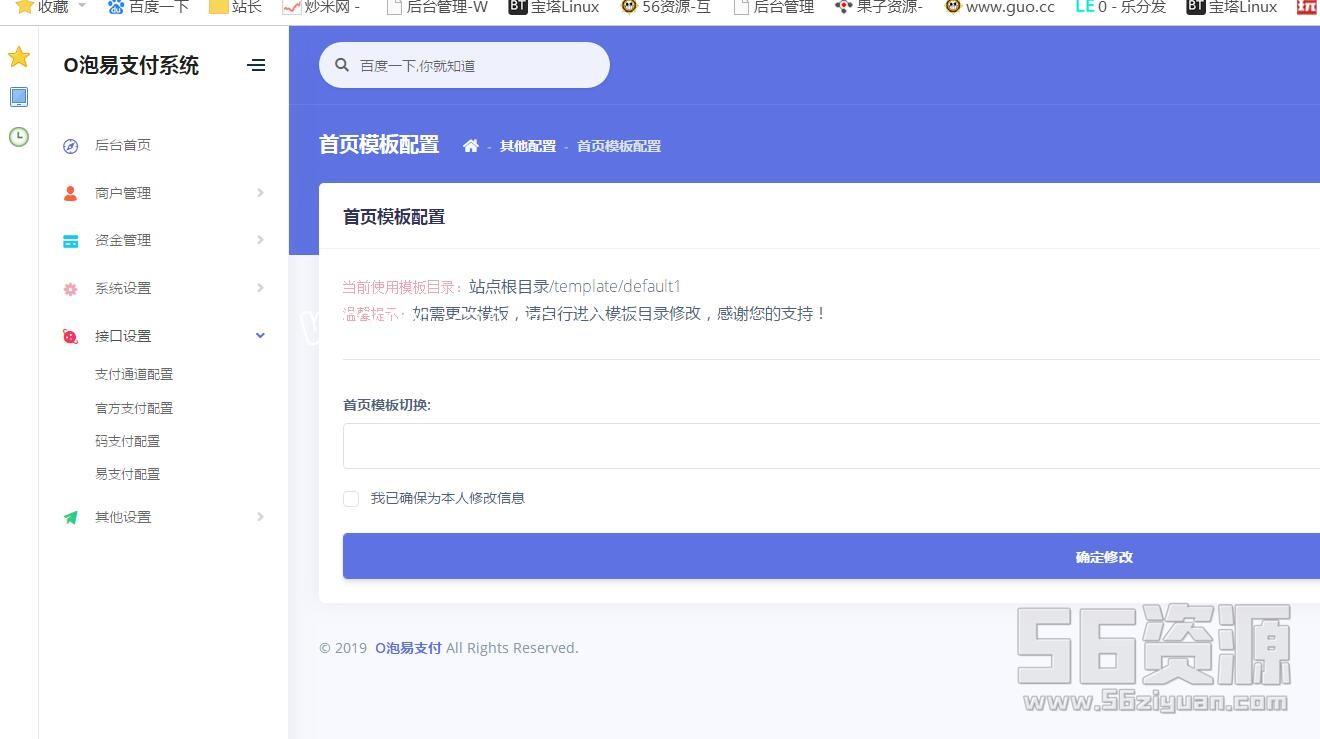Click the blue tablet icon in browser sidebar
Screen dimensions: 1320x739
(19, 97)
